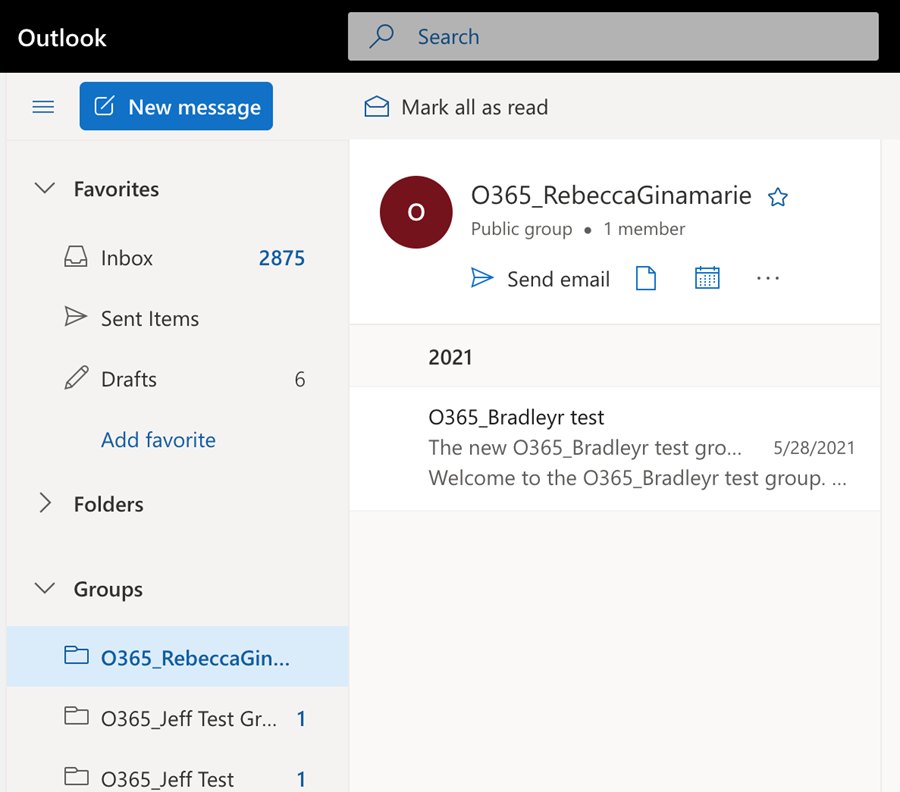Open the group files document icon
The height and width of the screenshot is (792, 900).
coord(646,278)
